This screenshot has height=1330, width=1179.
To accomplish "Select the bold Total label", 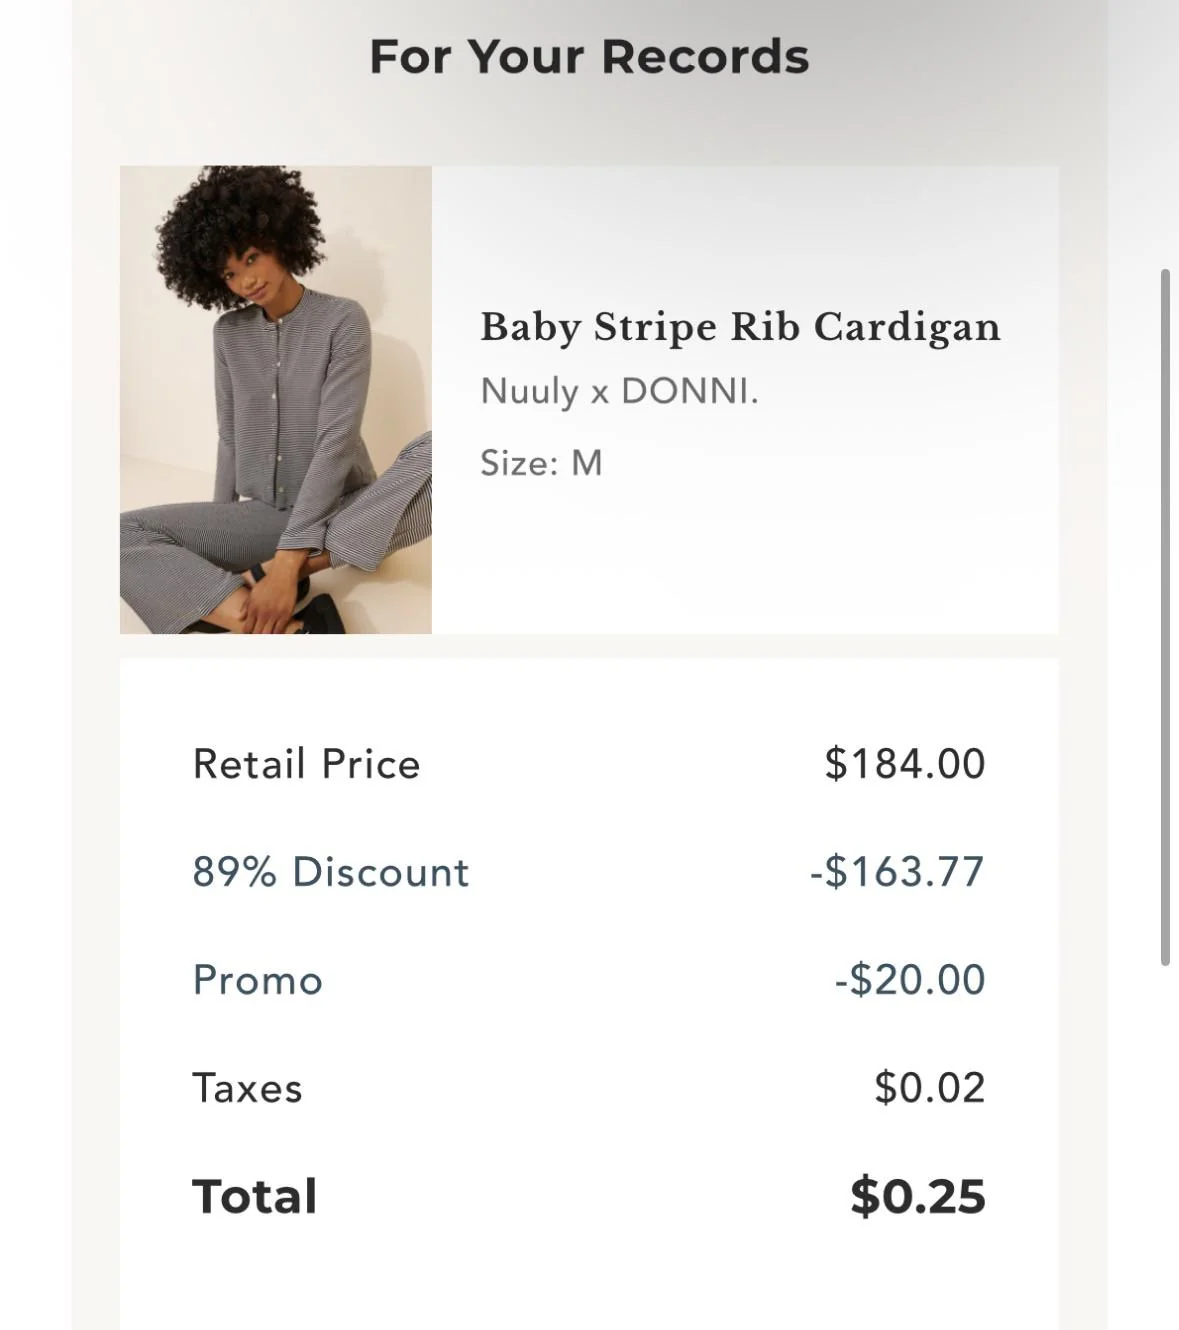I will [254, 1195].
